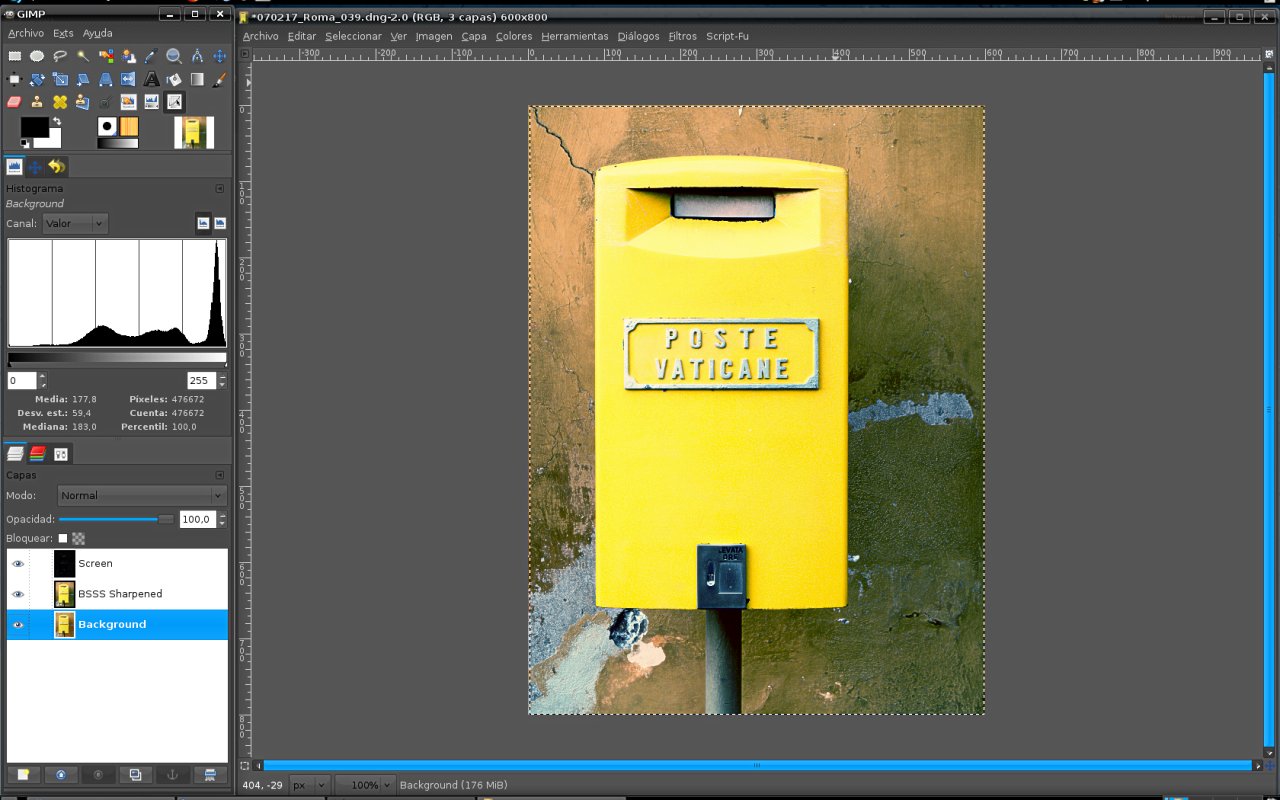Viewport: 1280px width, 800px height.
Task: Select the Ellipse Select tool
Action: coord(37,56)
